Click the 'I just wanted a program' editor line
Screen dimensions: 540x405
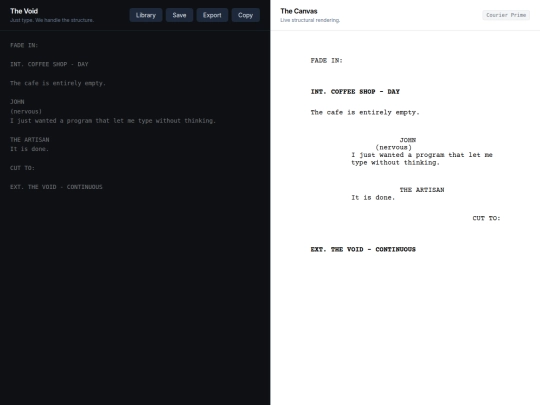113,121
